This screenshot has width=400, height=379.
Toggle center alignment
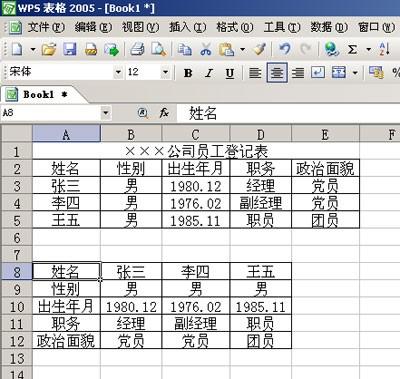277,72
